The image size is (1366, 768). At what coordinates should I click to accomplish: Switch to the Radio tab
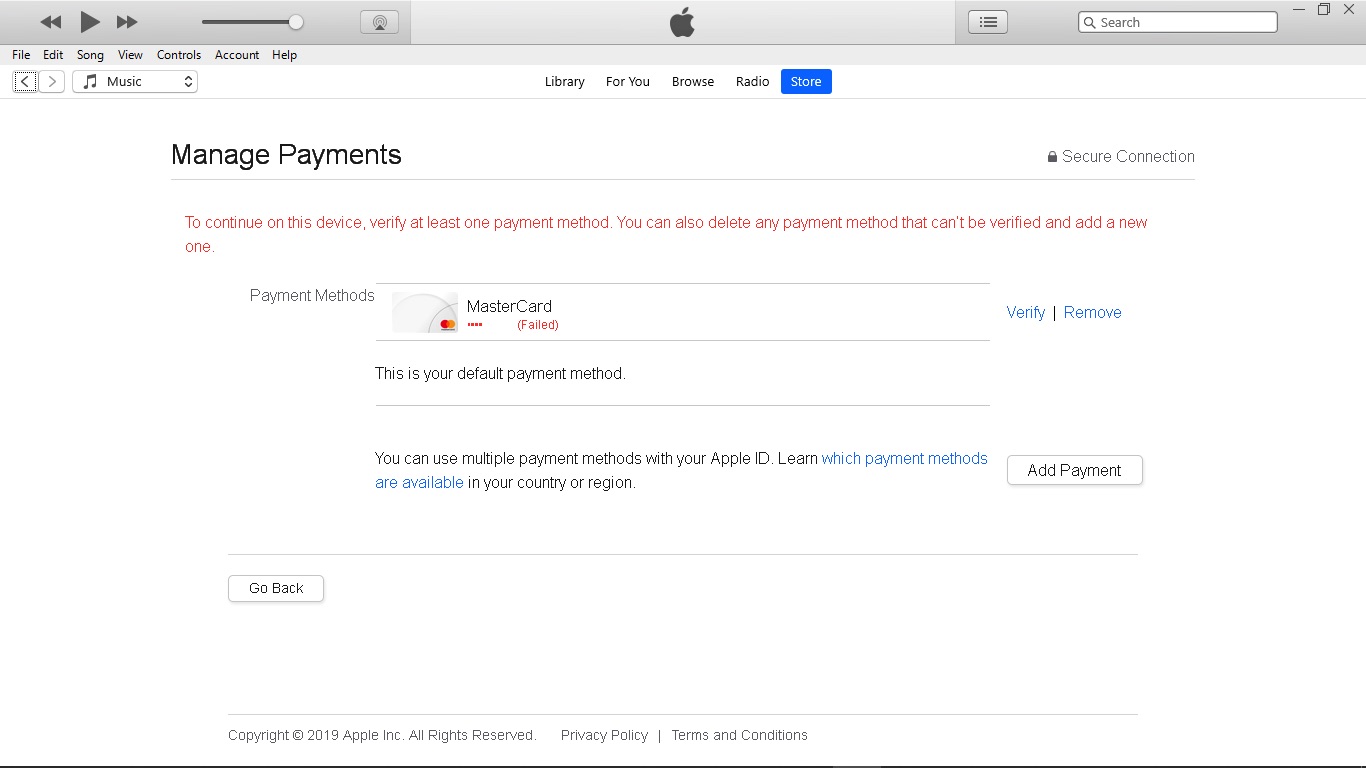[x=753, y=82]
